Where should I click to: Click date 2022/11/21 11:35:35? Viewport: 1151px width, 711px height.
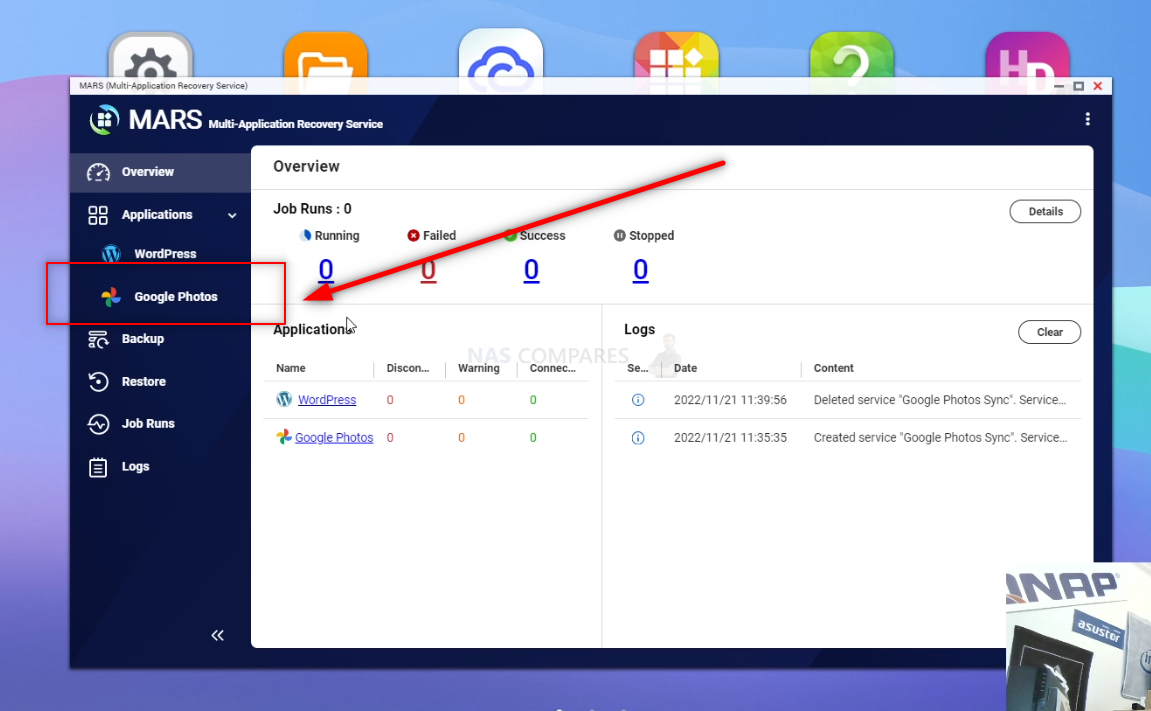click(730, 437)
